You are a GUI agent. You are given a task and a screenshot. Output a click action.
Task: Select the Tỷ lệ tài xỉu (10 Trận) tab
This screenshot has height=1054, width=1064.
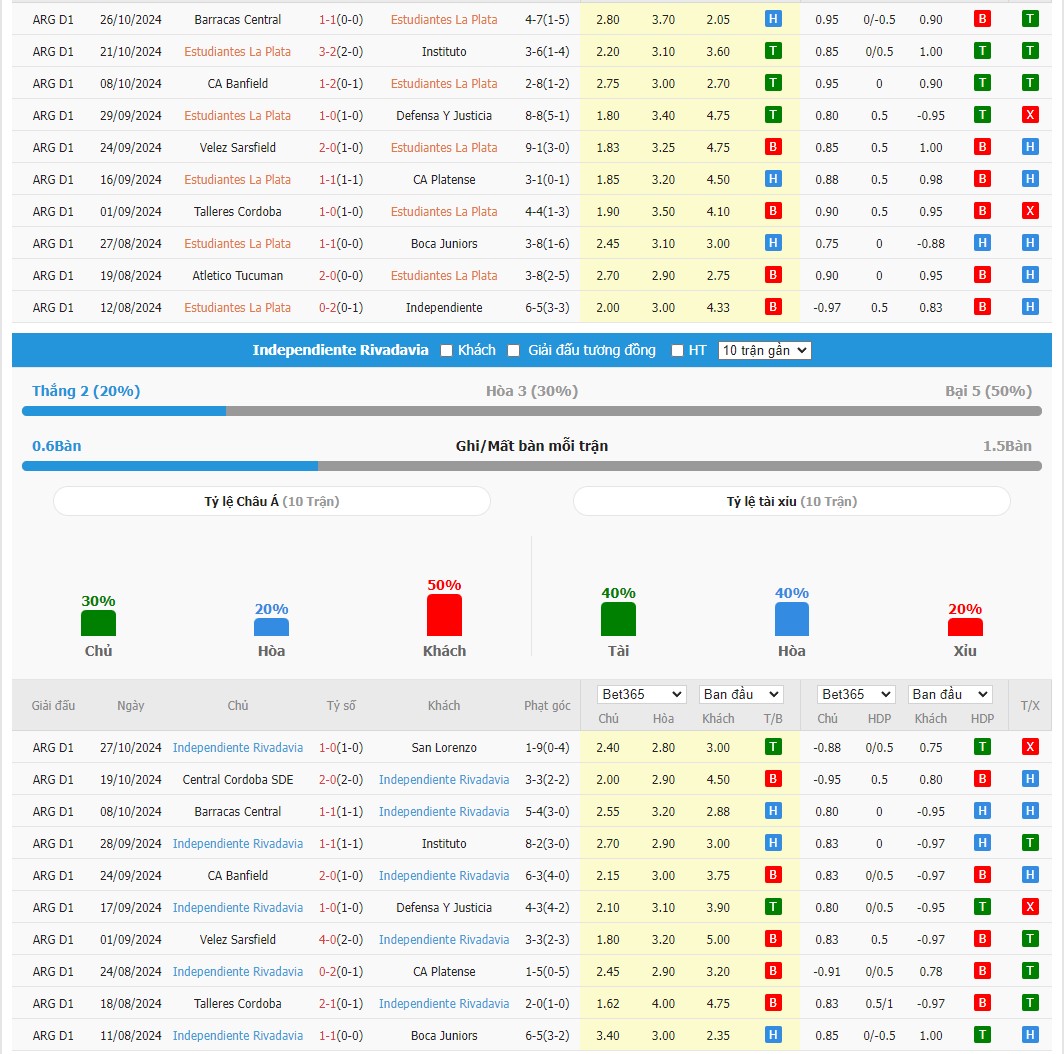[x=792, y=502]
